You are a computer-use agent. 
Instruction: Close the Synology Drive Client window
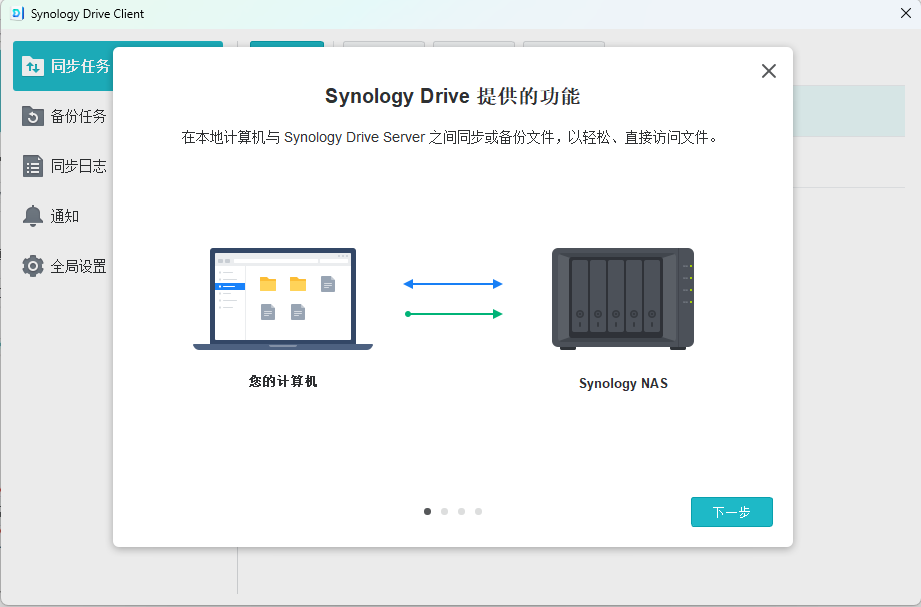coord(906,13)
